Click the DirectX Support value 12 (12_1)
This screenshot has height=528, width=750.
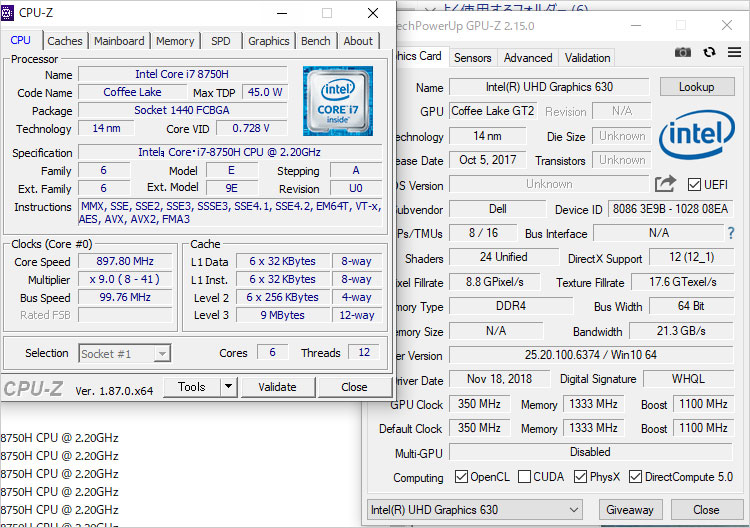pos(691,257)
